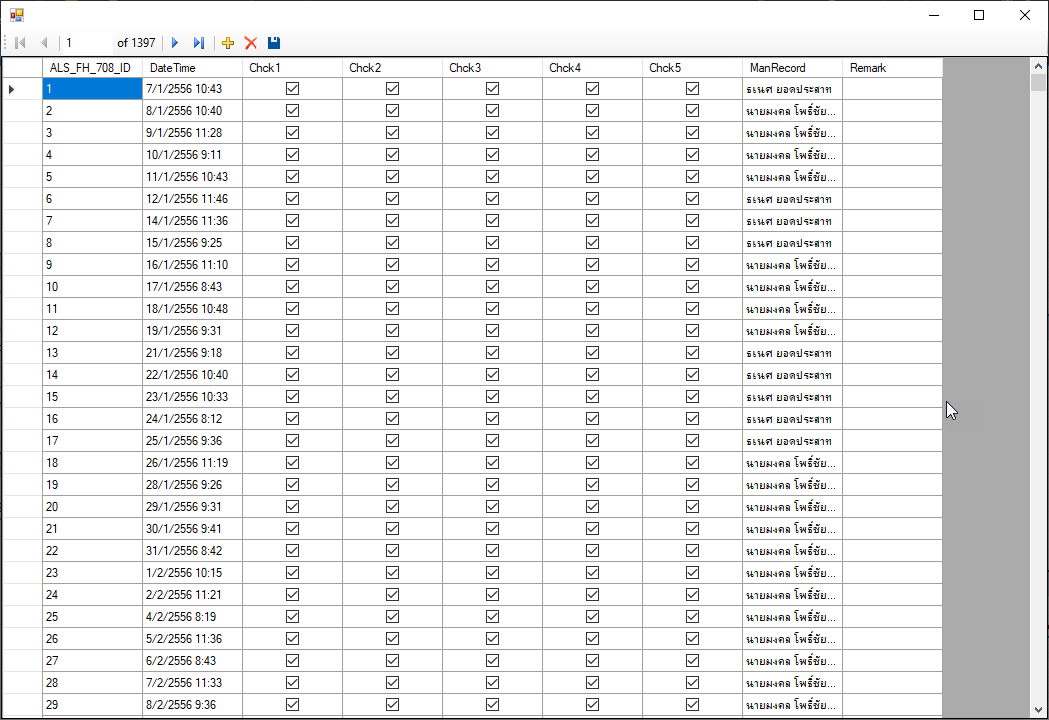Minimize the window
Viewport: 1049px width, 720px height.
coord(934,15)
